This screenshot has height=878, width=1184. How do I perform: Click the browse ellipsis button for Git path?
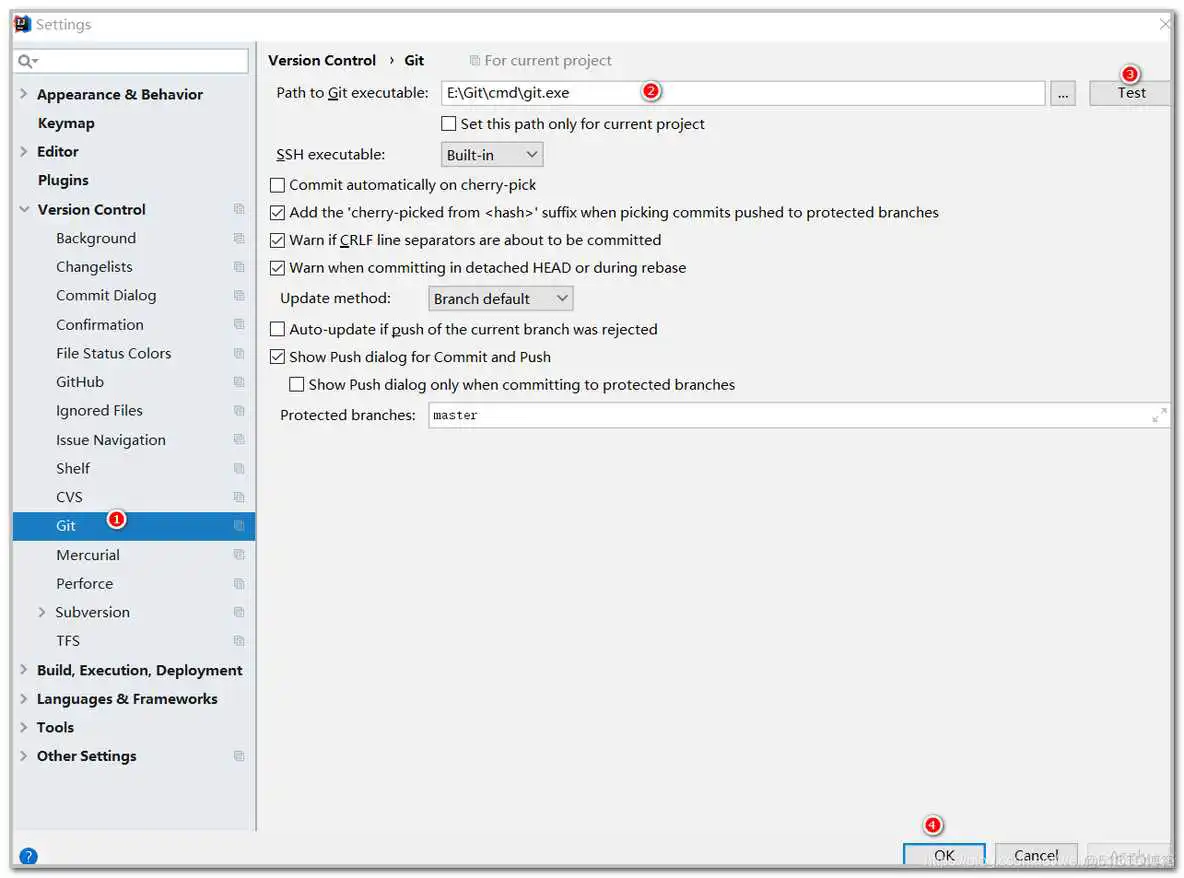(1062, 93)
